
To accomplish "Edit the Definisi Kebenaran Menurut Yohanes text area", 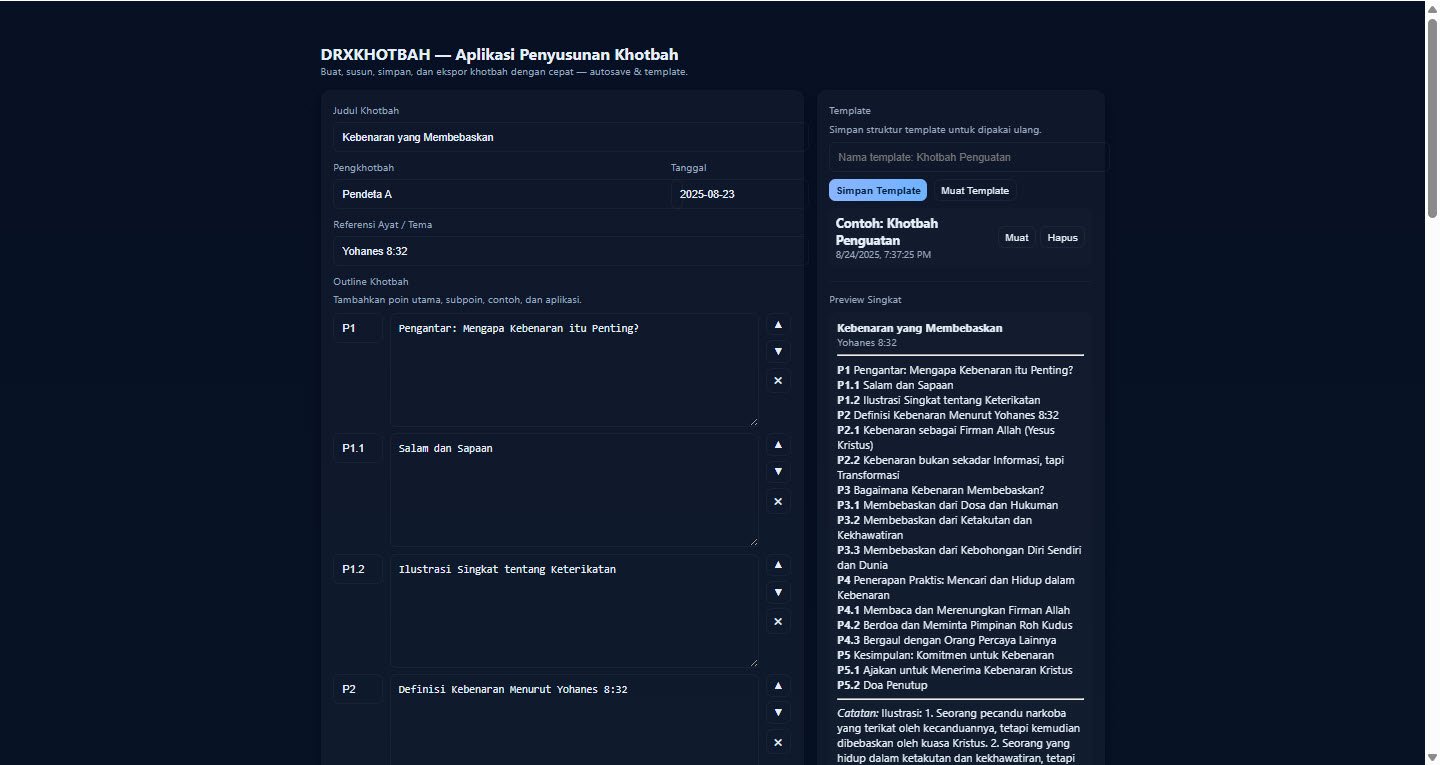I will [574, 720].
